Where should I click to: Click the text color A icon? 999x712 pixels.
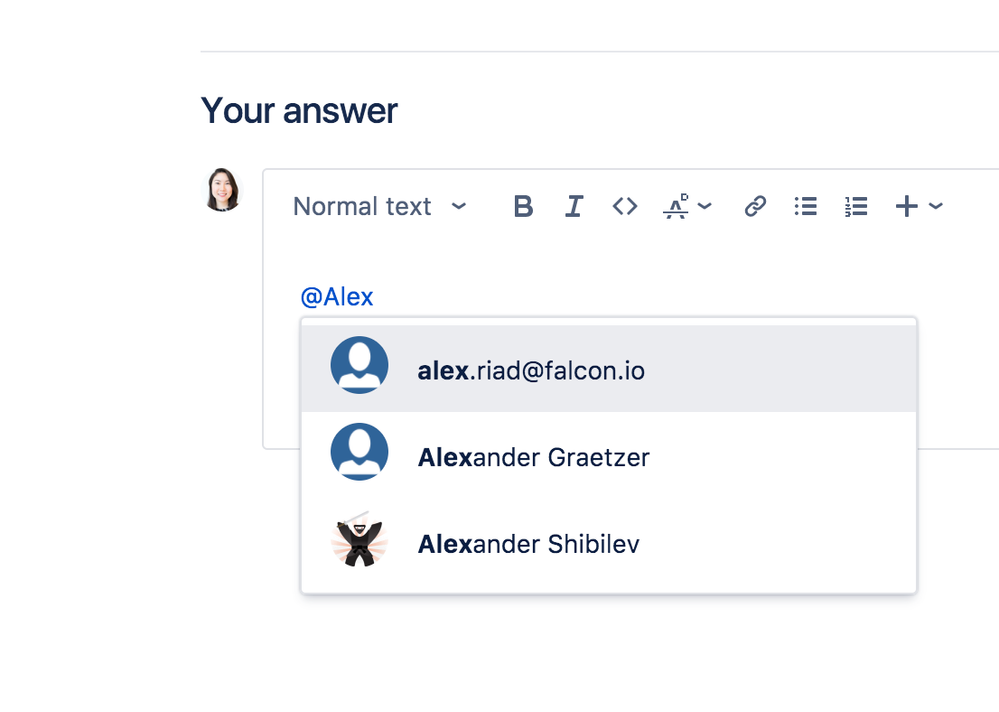pyautogui.click(x=677, y=206)
